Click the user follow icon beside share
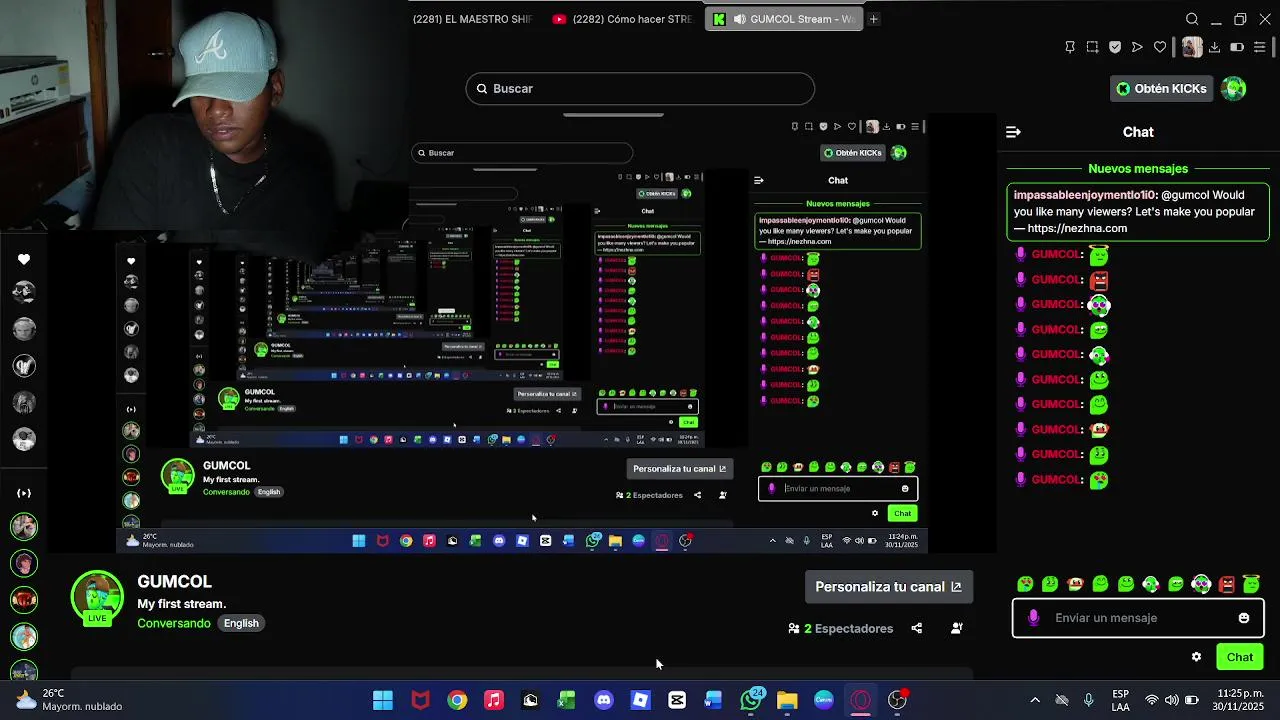The height and width of the screenshot is (720, 1280). click(x=957, y=628)
